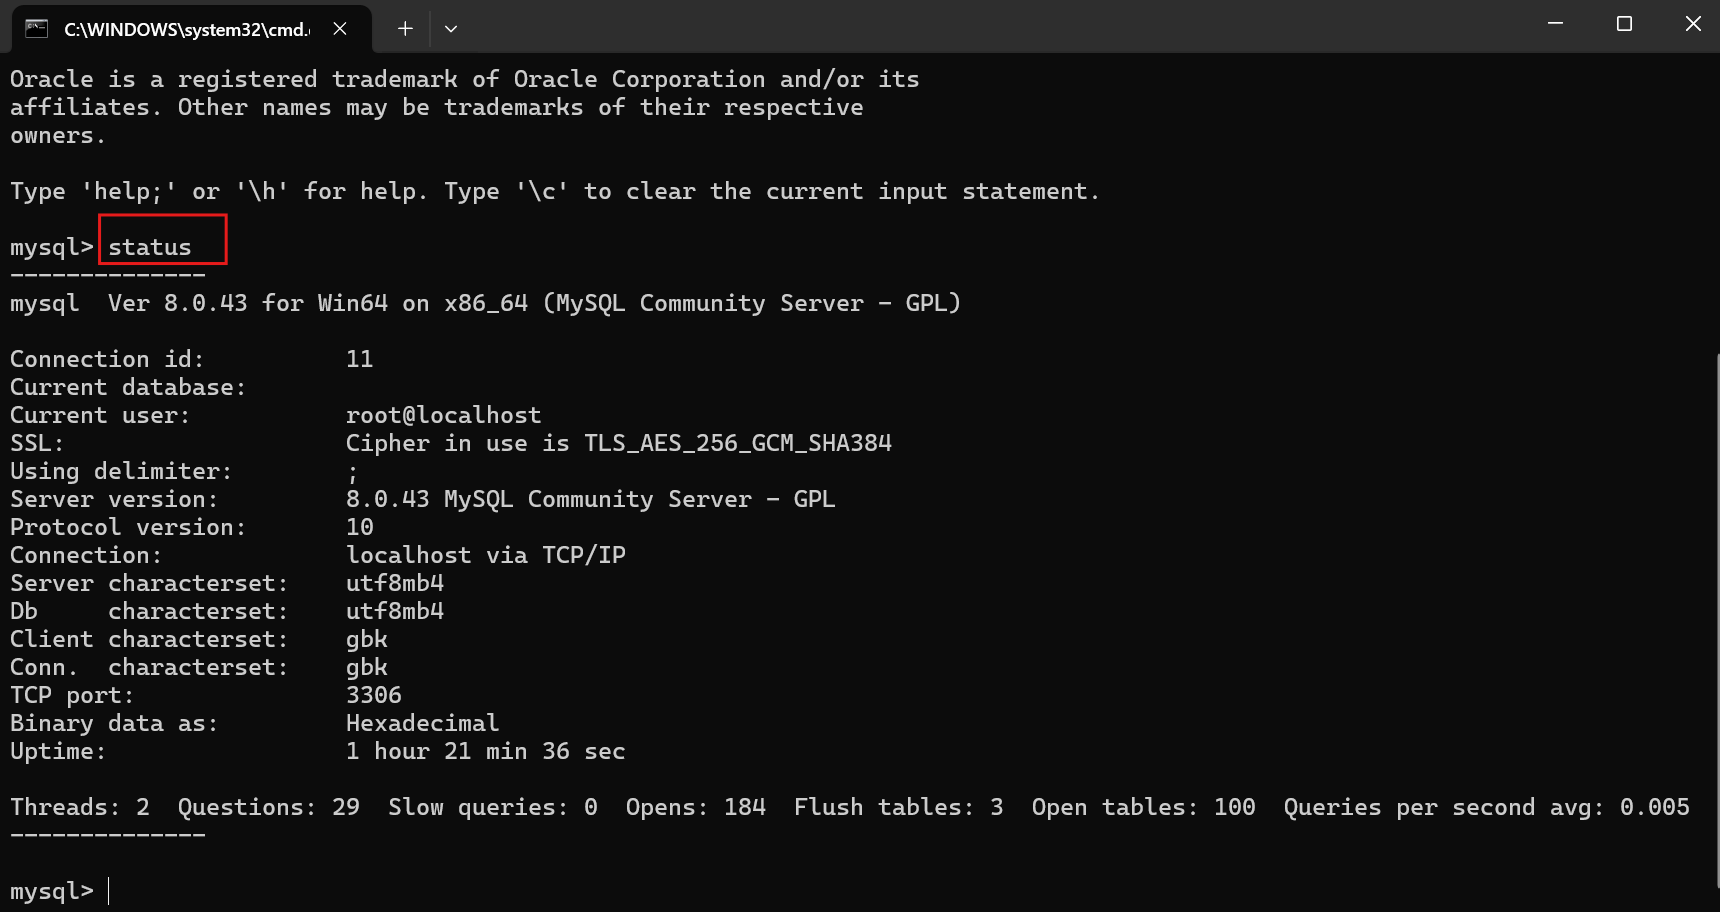
Task: Click the TCP port value 3306
Action: tap(374, 694)
